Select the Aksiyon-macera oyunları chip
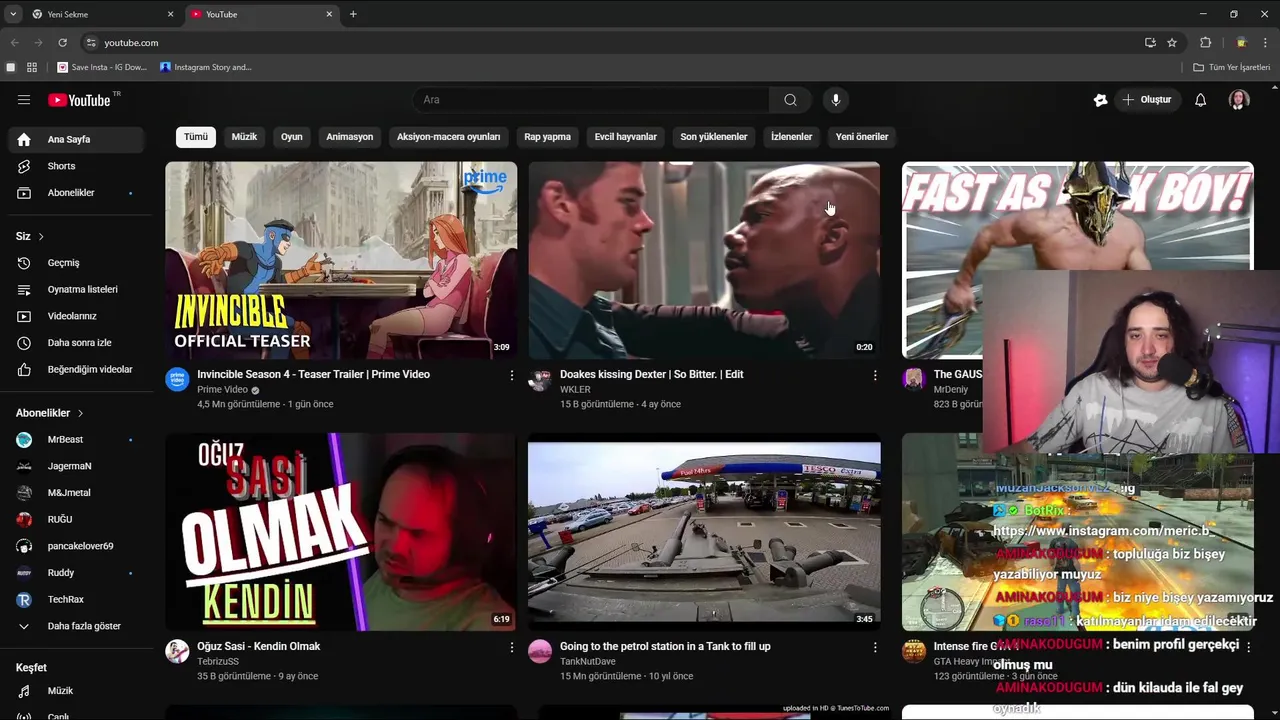The image size is (1280, 720). click(x=448, y=137)
